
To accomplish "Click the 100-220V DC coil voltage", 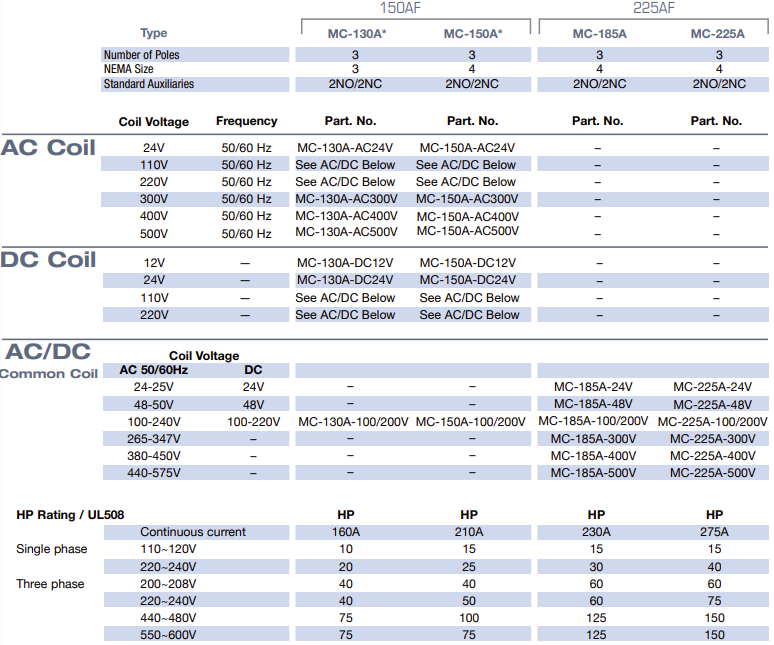I will click(x=253, y=422).
